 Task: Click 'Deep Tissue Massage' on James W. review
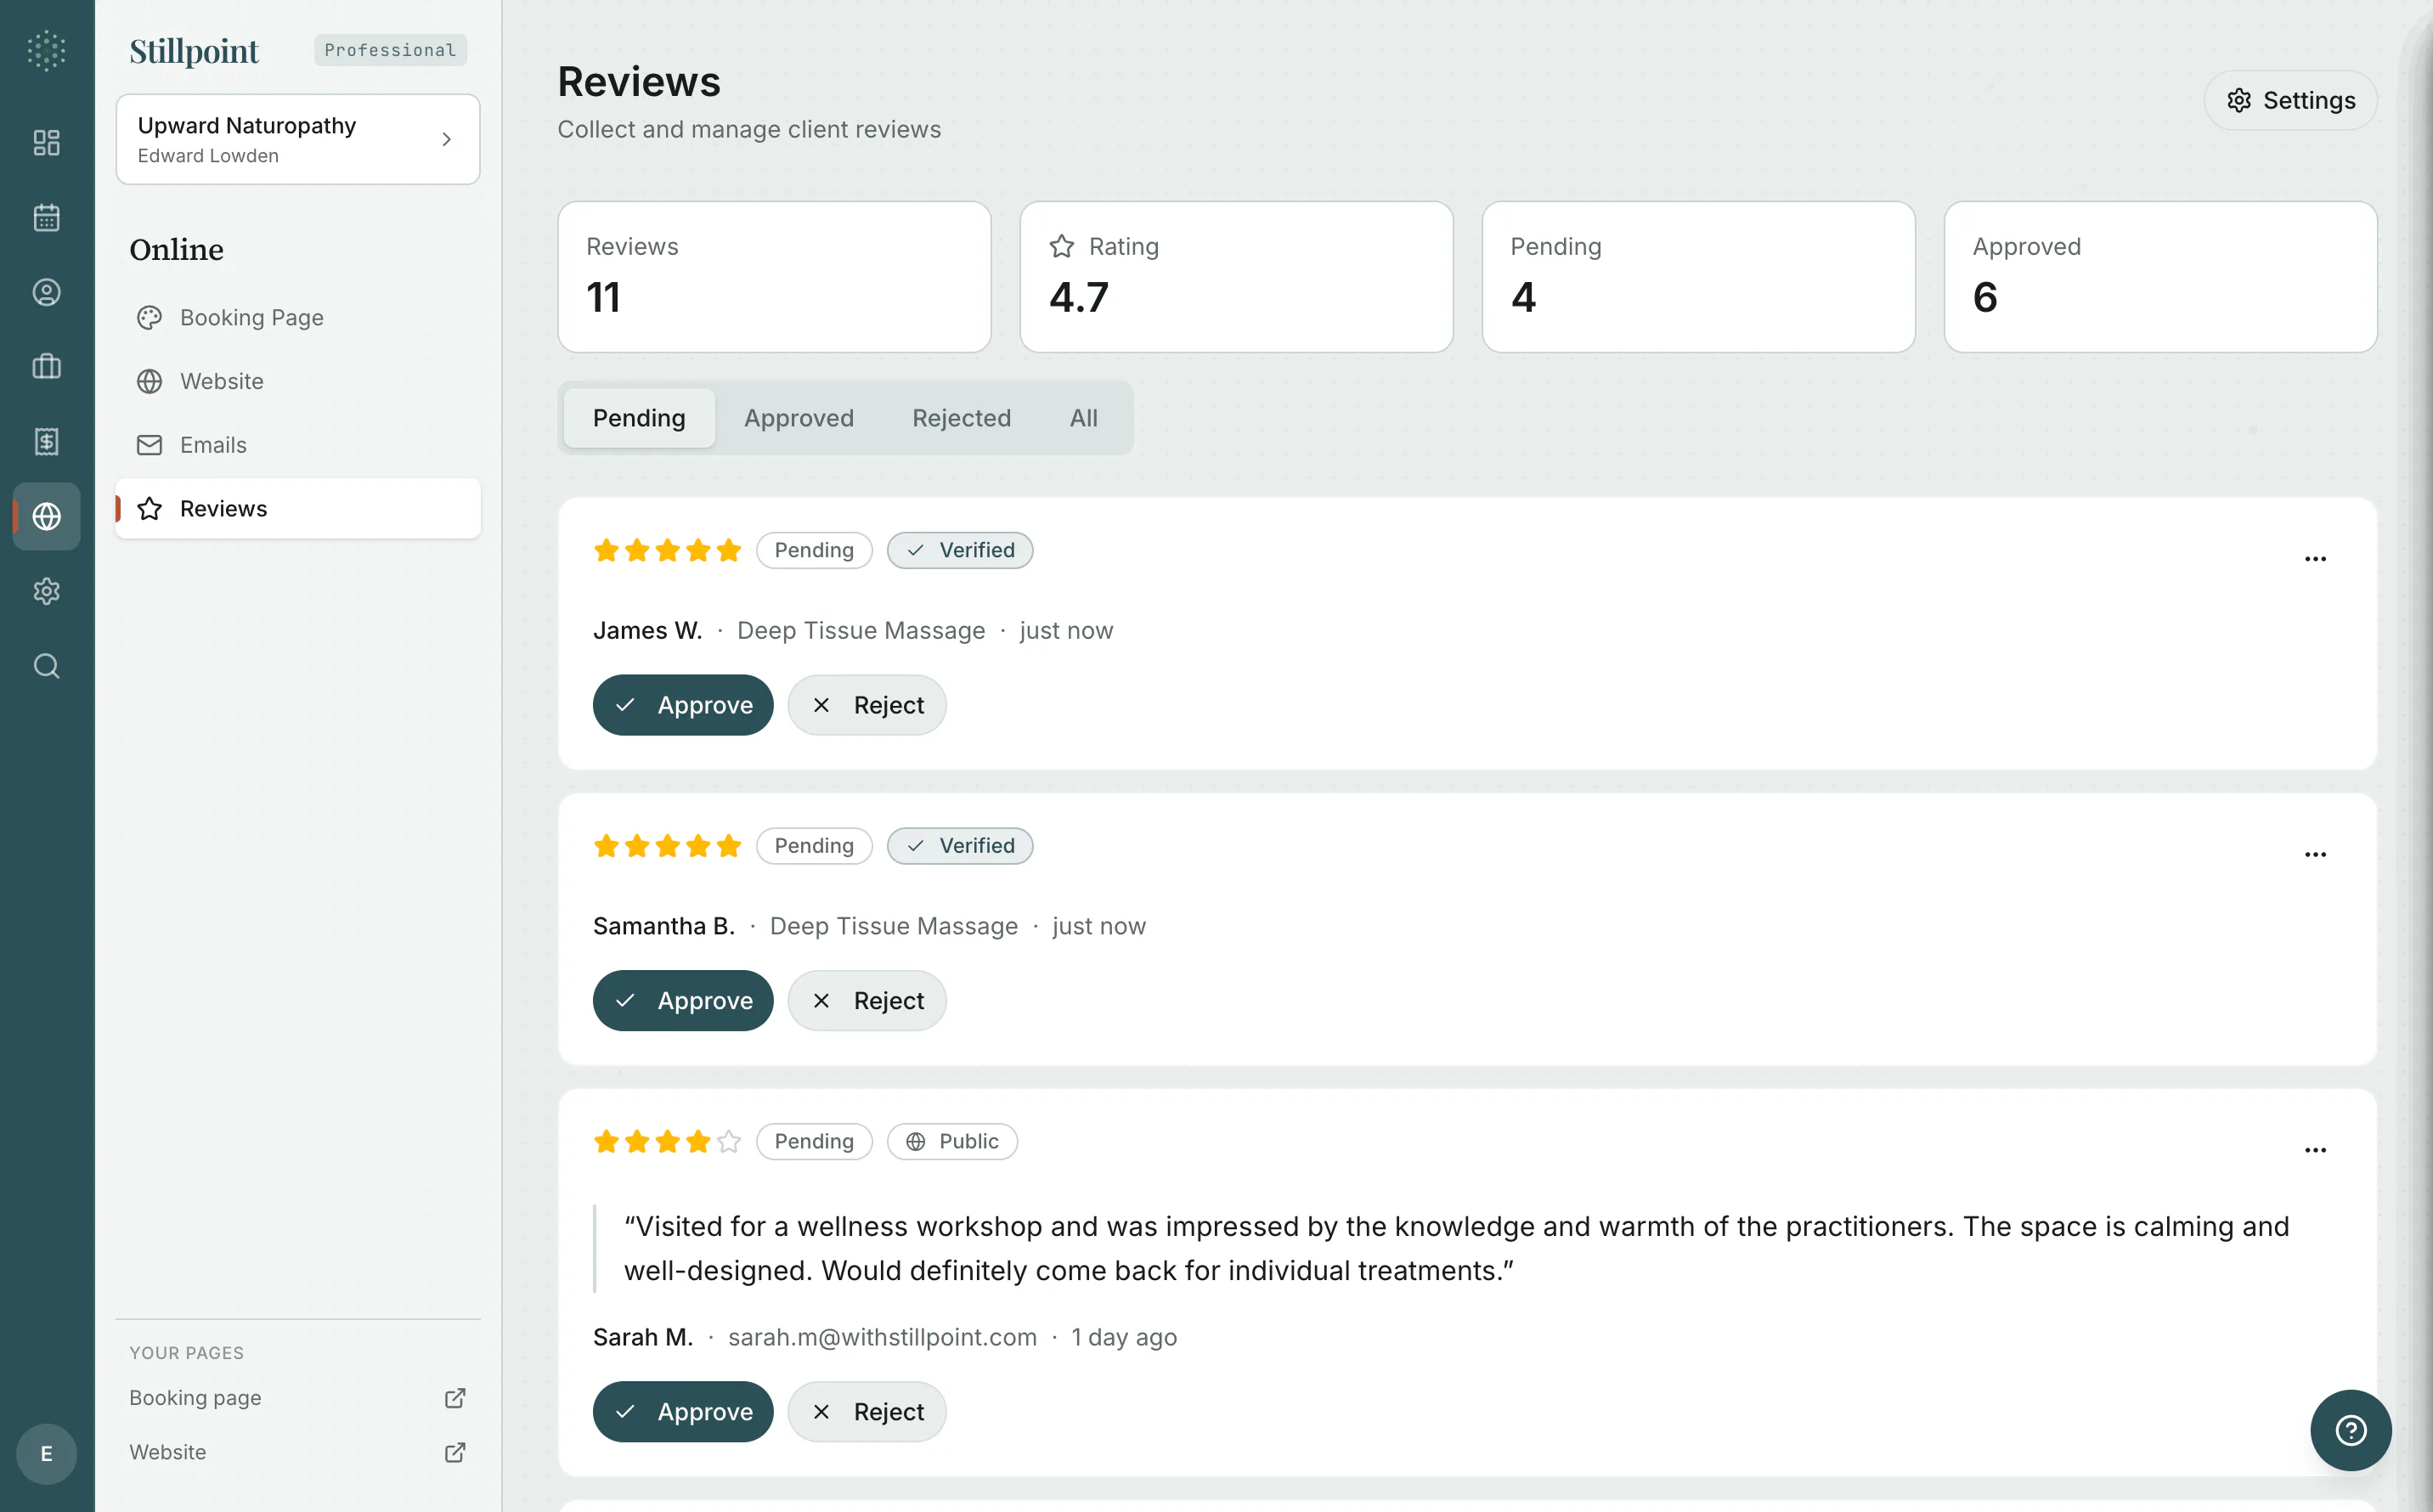[x=861, y=631]
